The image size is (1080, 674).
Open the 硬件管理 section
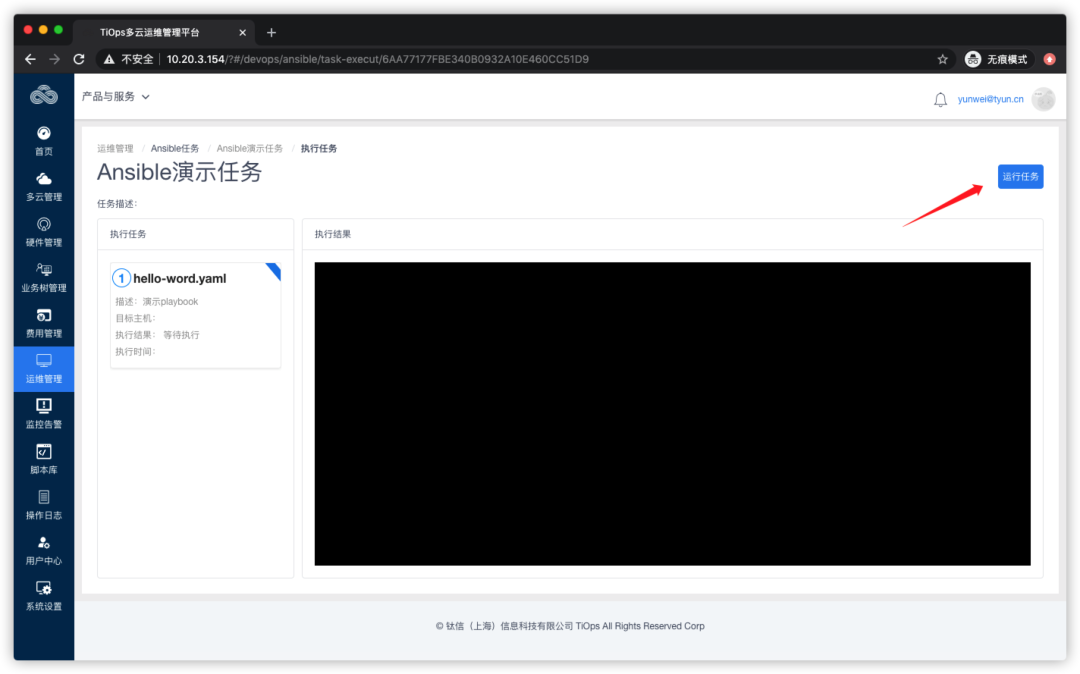43,231
